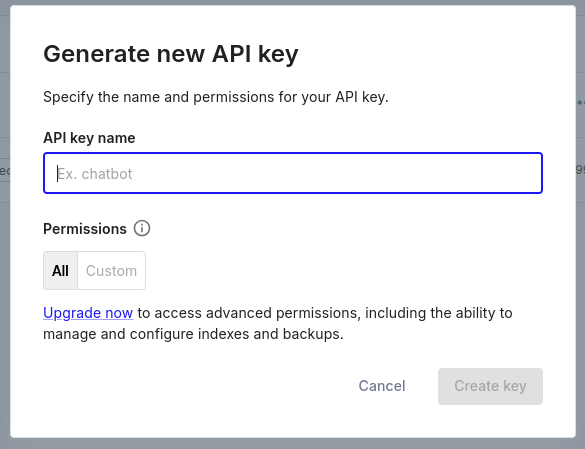Viewport: 585px width, 449px height.
Task: Click the "Generate new API key" heading
Action: click(x=171, y=54)
